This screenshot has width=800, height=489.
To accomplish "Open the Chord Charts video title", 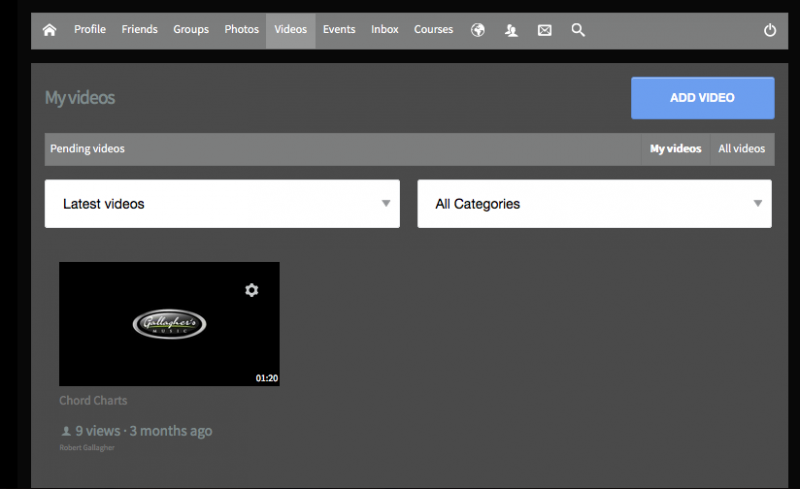I will pos(93,401).
